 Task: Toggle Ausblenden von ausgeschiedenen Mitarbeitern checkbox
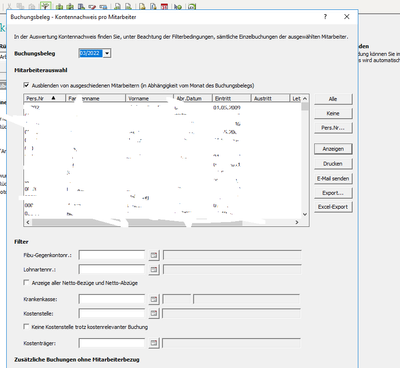pos(26,85)
